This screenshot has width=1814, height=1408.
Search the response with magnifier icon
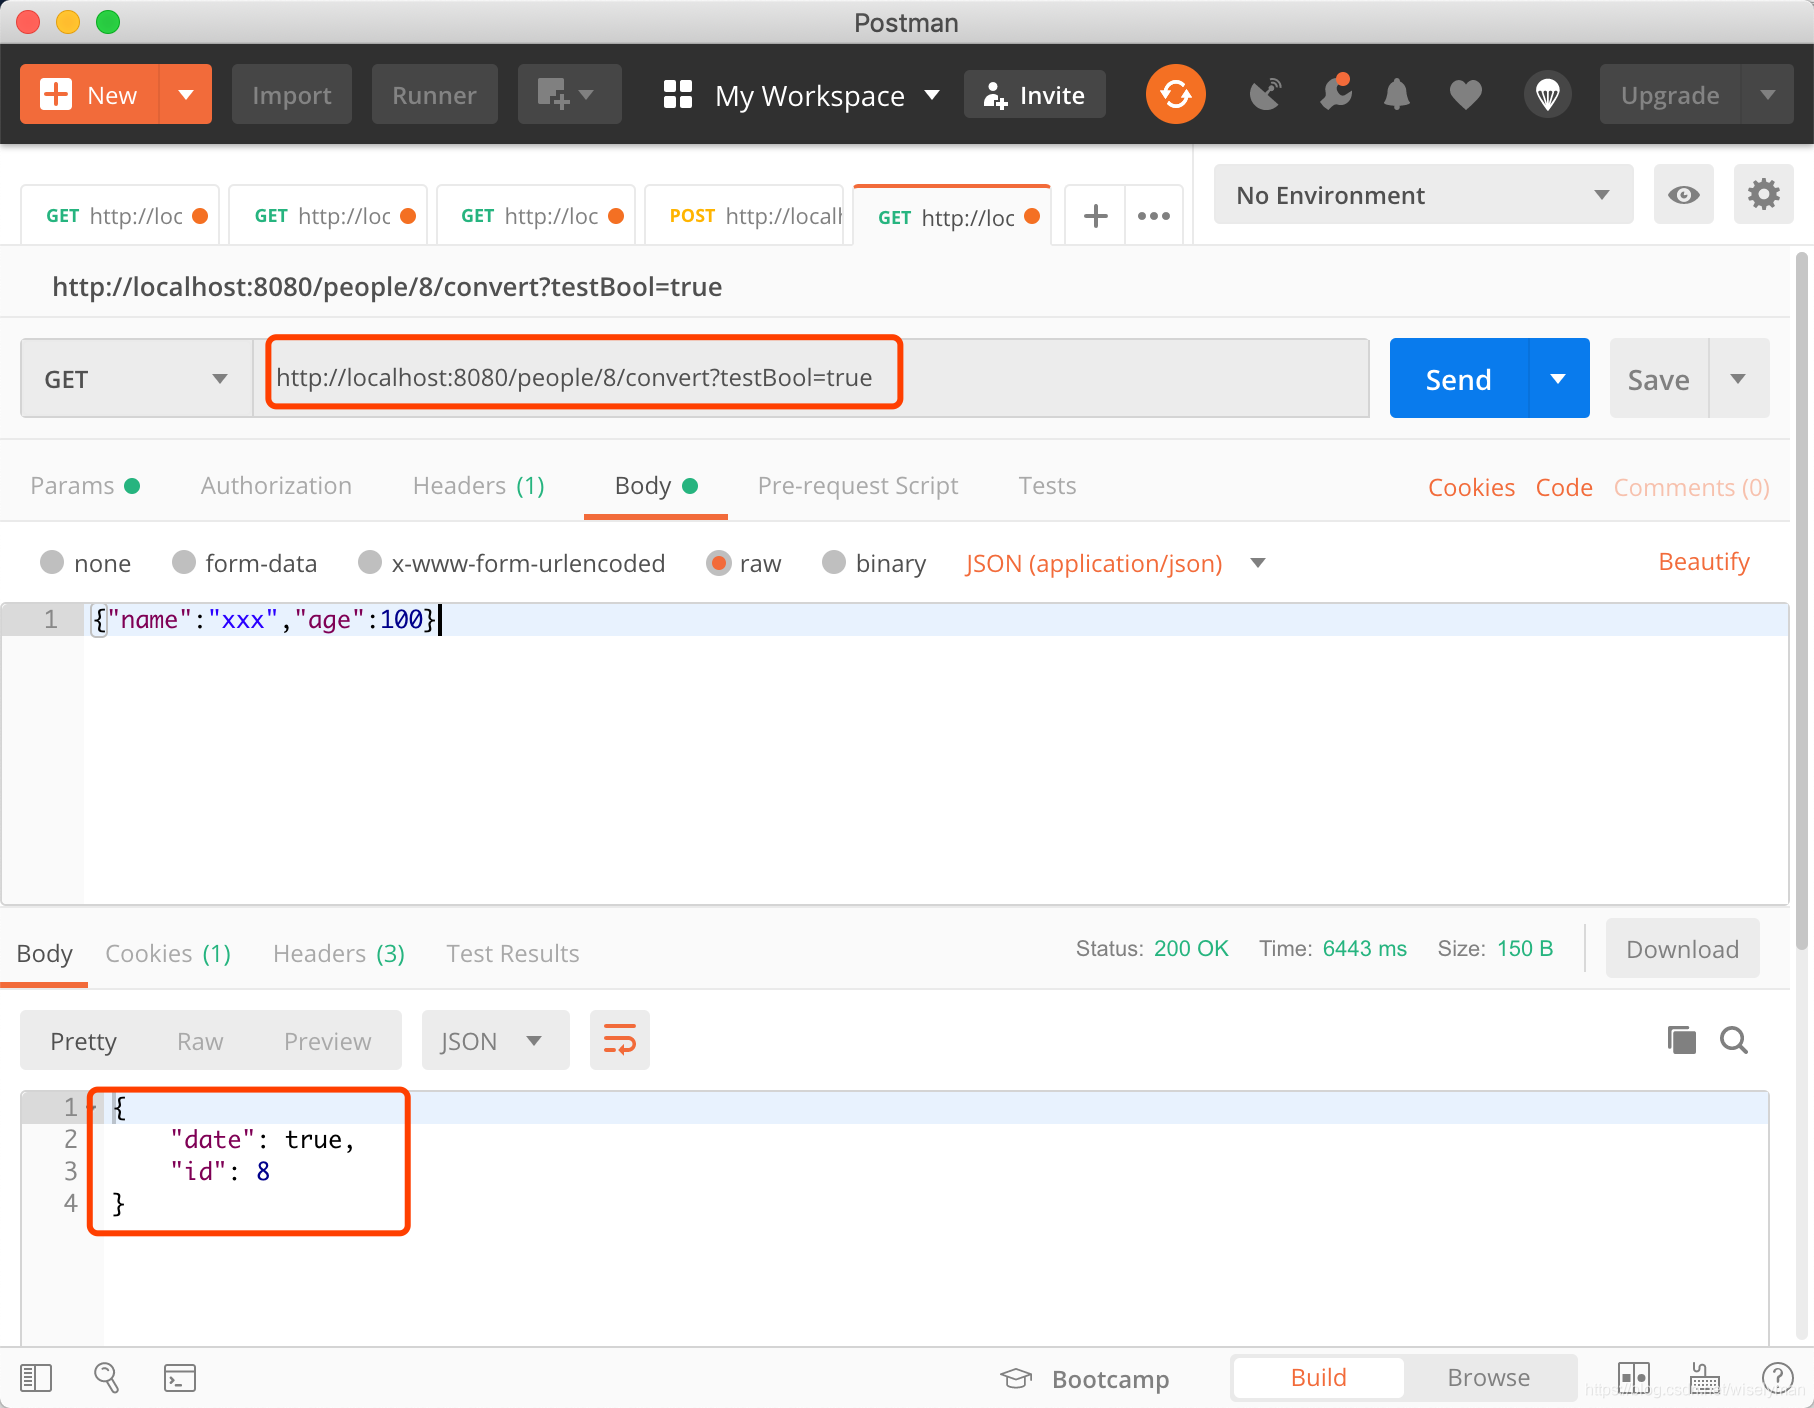click(x=1734, y=1040)
